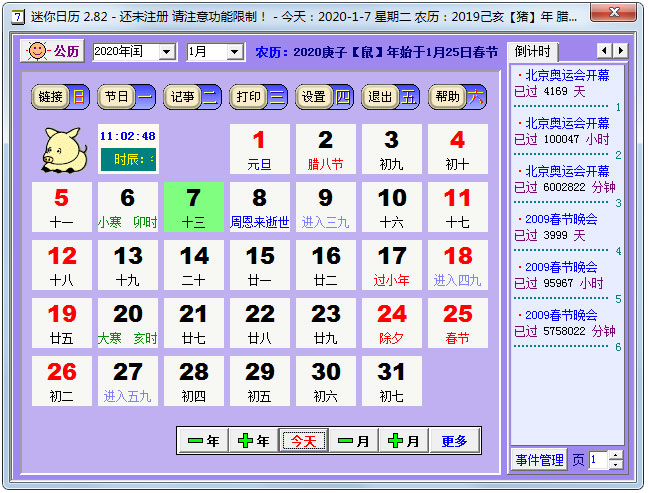The image size is (649, 493).
Task: Select January 22 廿八 date cell
Action: tap(260, 323)
